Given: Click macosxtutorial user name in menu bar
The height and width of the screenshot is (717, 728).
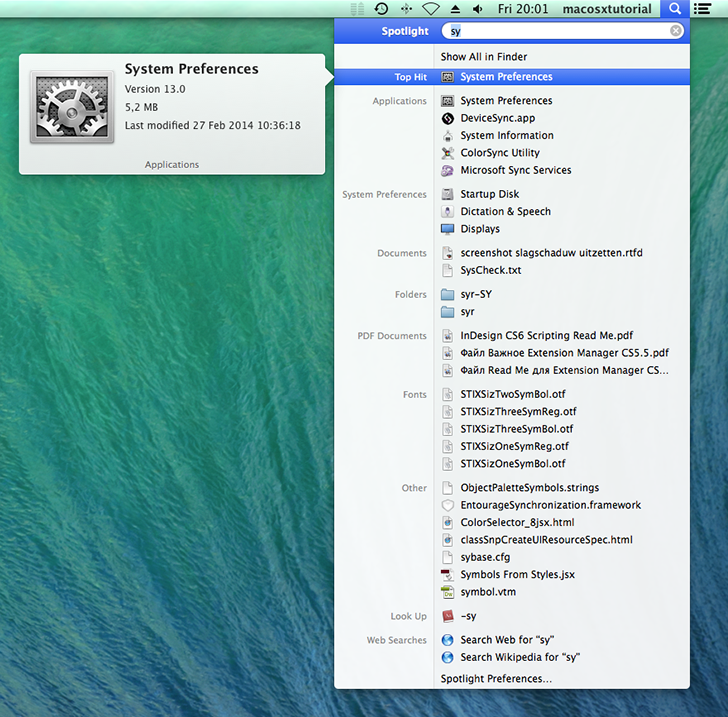Looking at the screenshot, I should click(x=607, y=9).
